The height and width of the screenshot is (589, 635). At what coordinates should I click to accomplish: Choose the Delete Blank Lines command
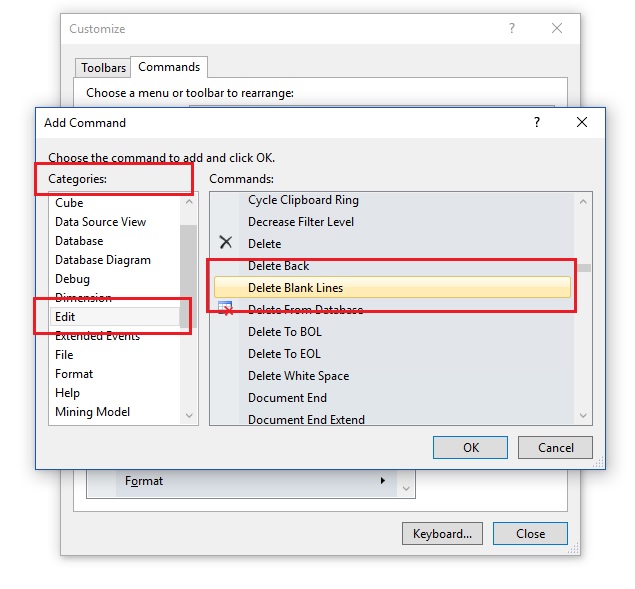tap(392, 288)
